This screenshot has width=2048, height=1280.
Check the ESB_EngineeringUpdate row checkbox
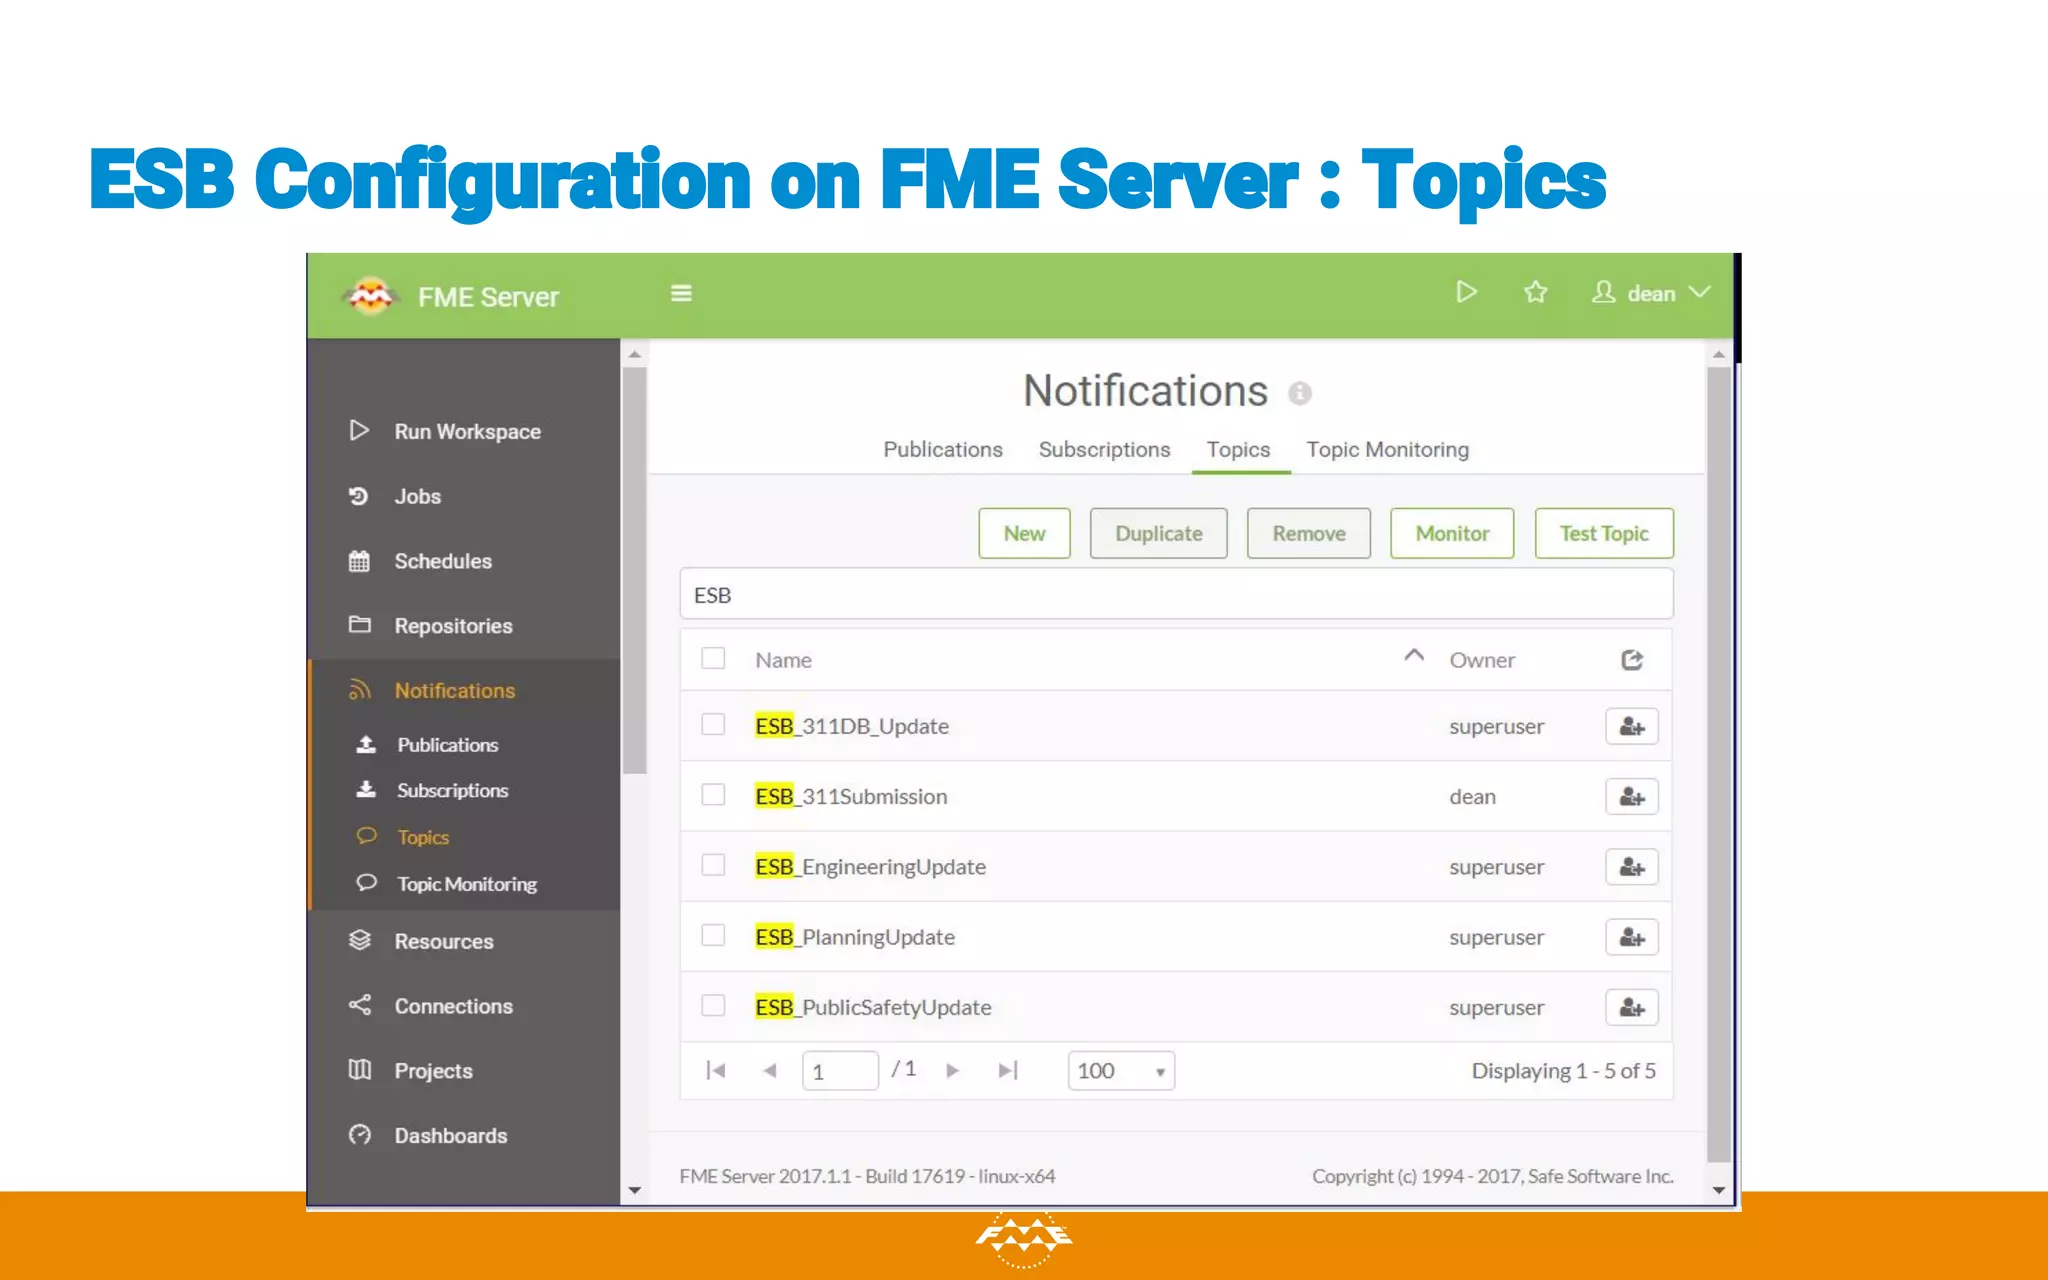click(x=713, y=864)
